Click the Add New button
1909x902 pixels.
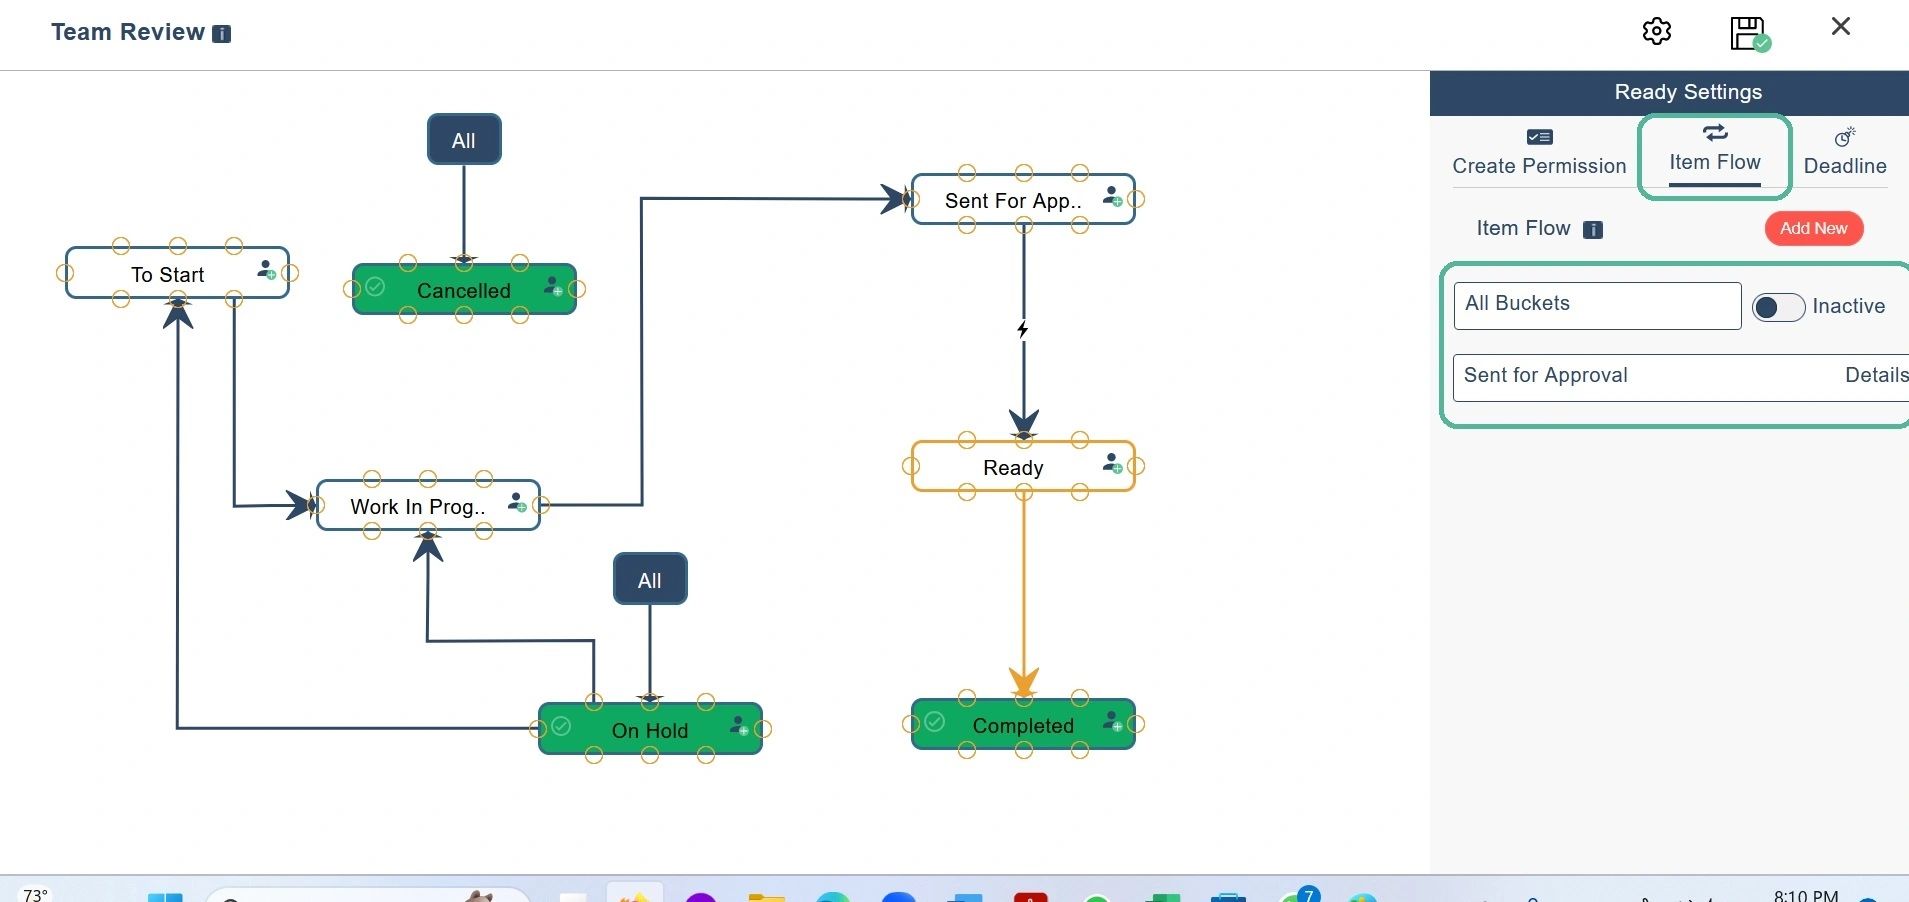click(x=1814, y=228)
